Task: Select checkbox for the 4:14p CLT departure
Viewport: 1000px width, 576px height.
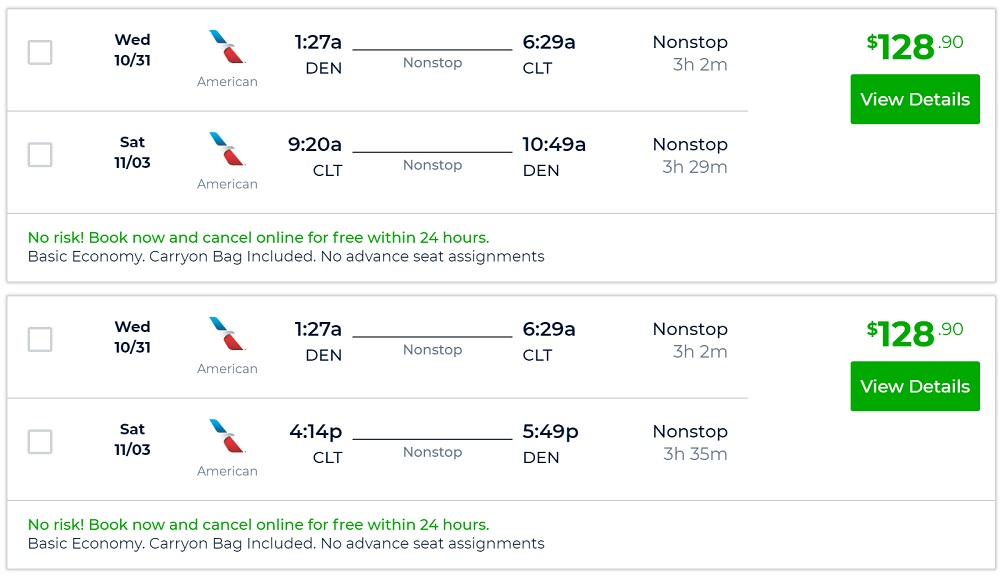Action: coord(40,442)
